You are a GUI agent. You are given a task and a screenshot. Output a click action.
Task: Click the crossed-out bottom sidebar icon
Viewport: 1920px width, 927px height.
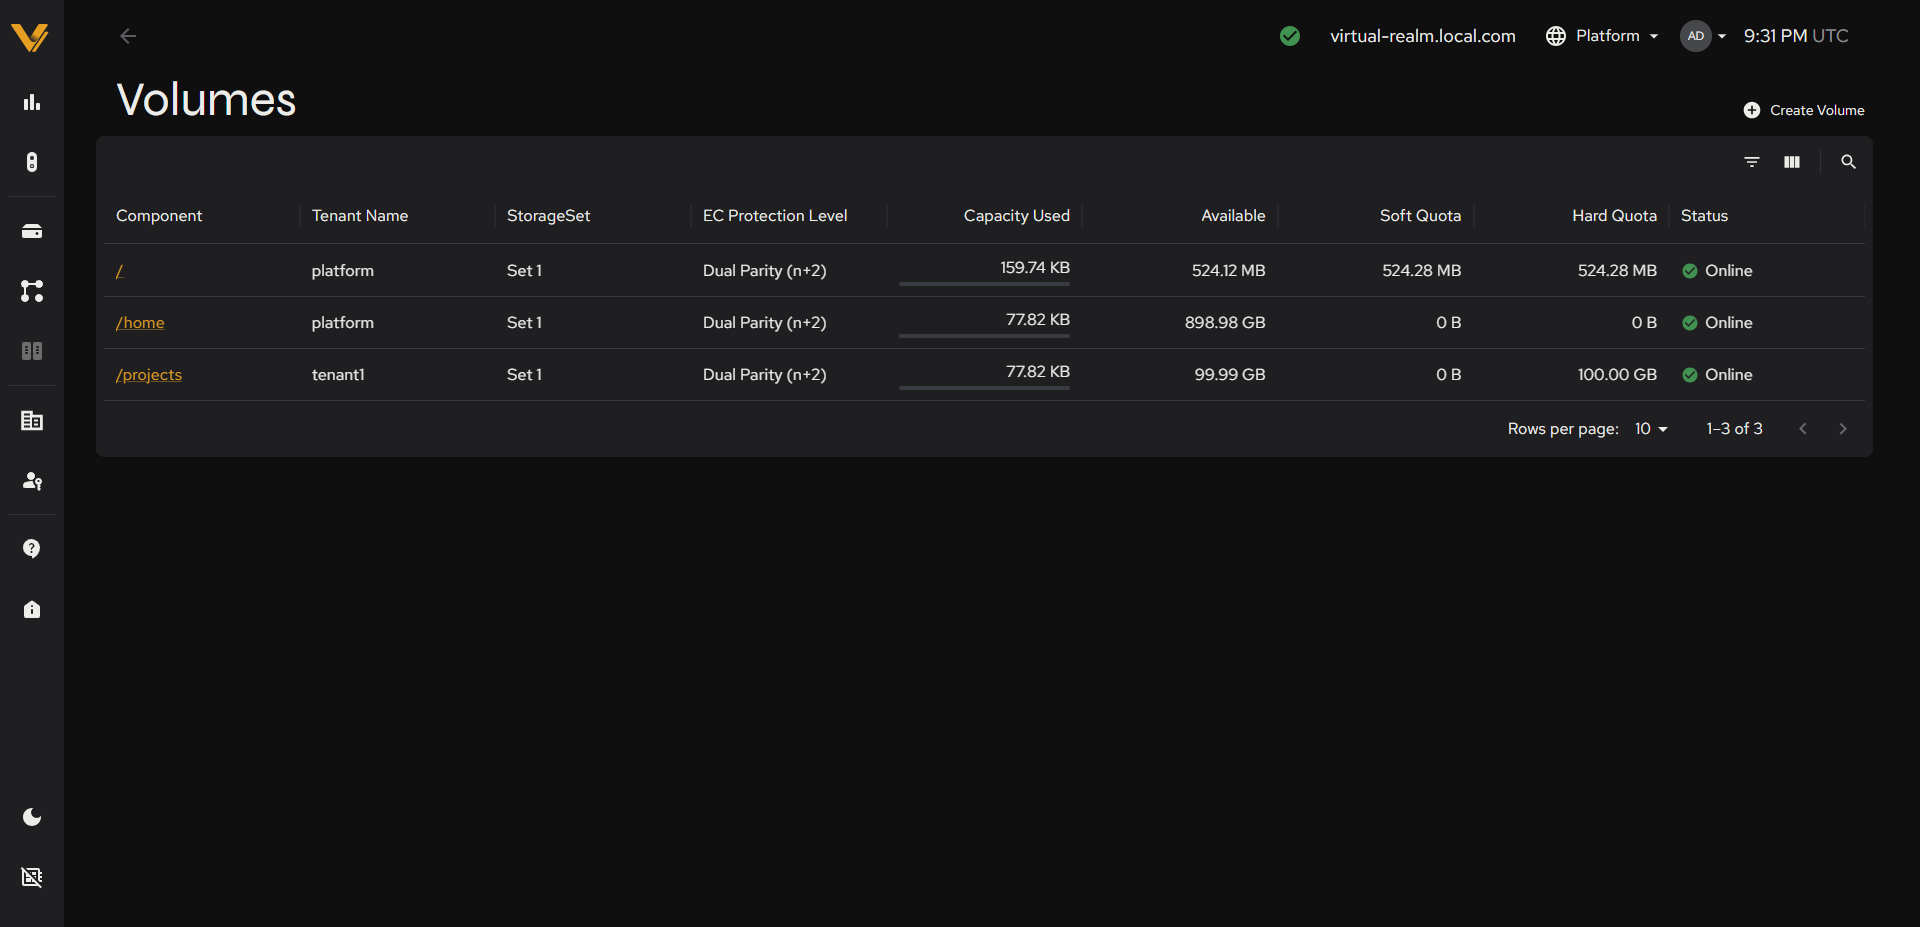(32, 877)
